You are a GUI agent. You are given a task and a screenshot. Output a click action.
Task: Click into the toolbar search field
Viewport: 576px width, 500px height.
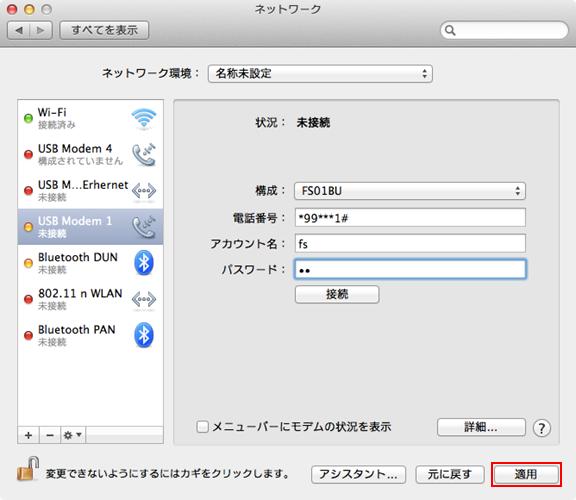pyautogui.click(x=504, y=30)
